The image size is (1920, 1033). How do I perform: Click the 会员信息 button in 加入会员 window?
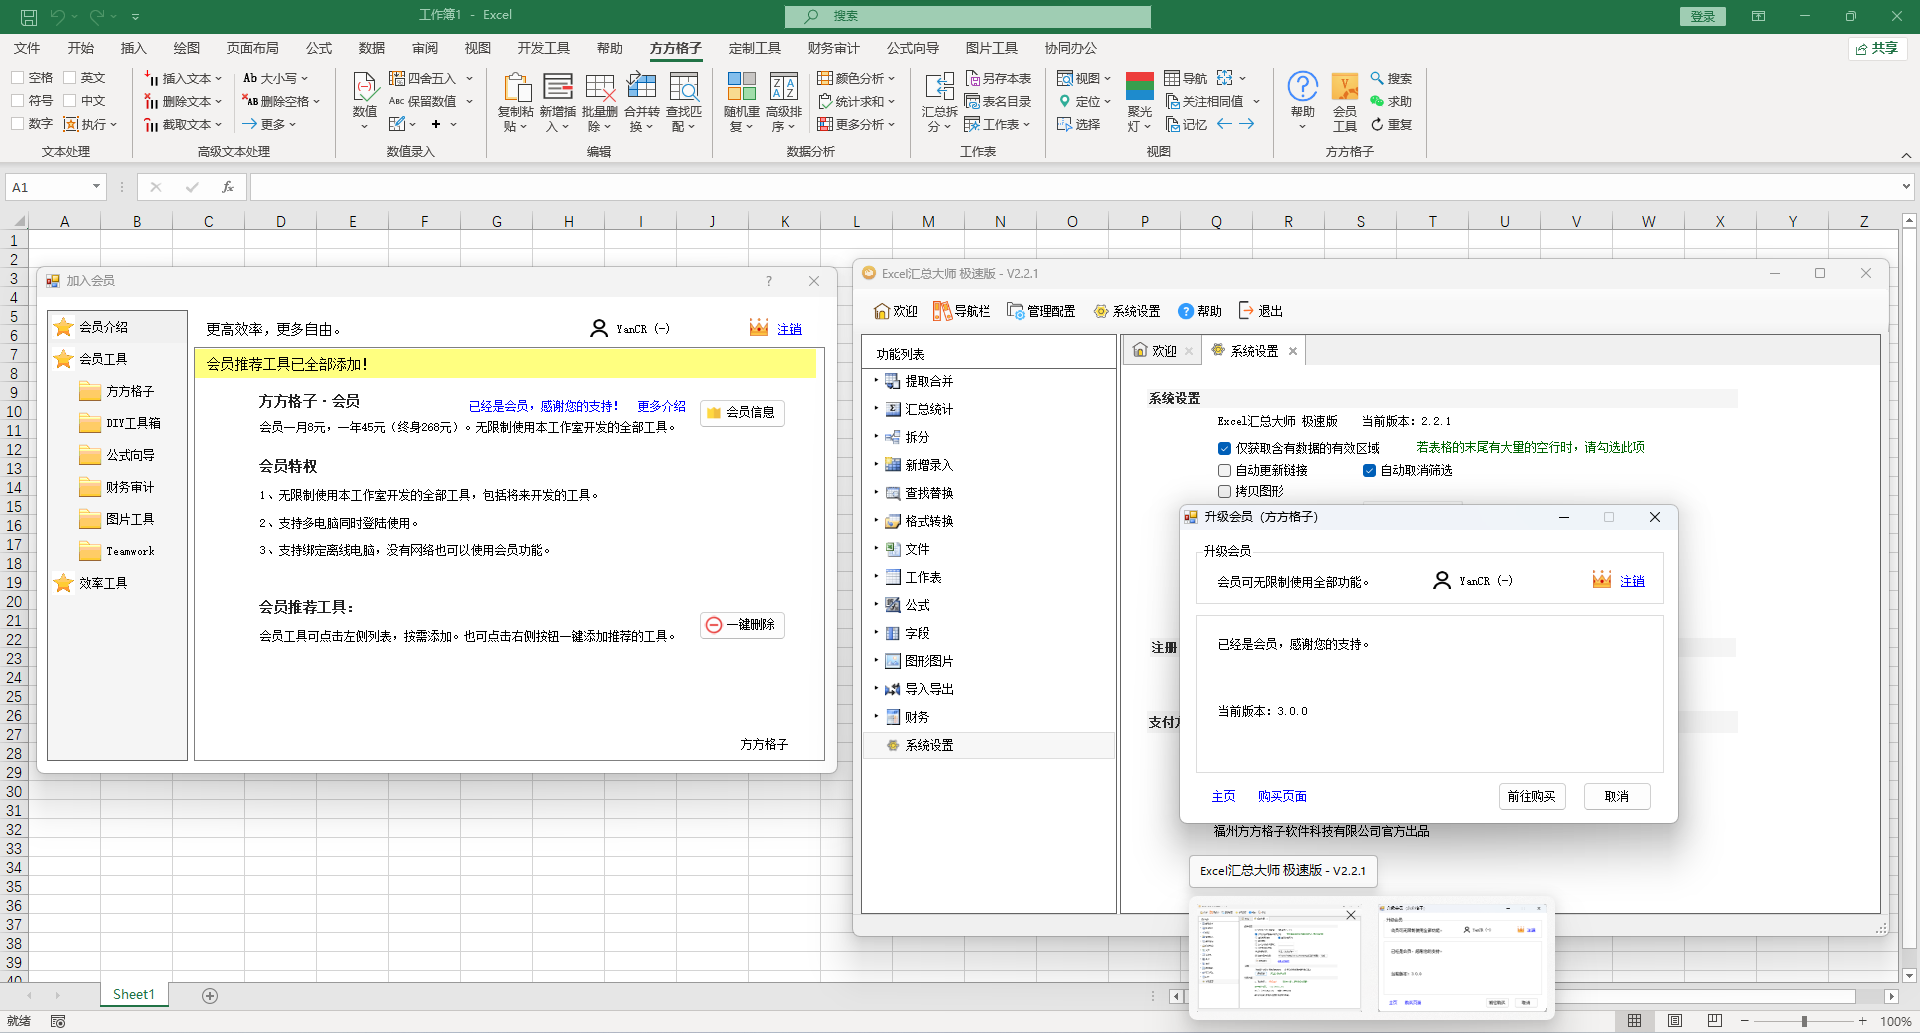tap(742, 413)
